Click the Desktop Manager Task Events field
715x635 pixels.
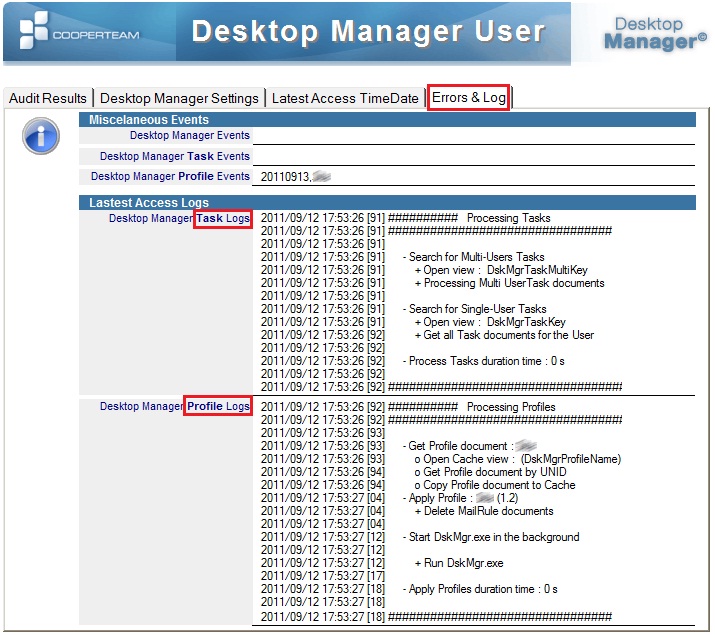pyautogui.click(x=474, y=156)
